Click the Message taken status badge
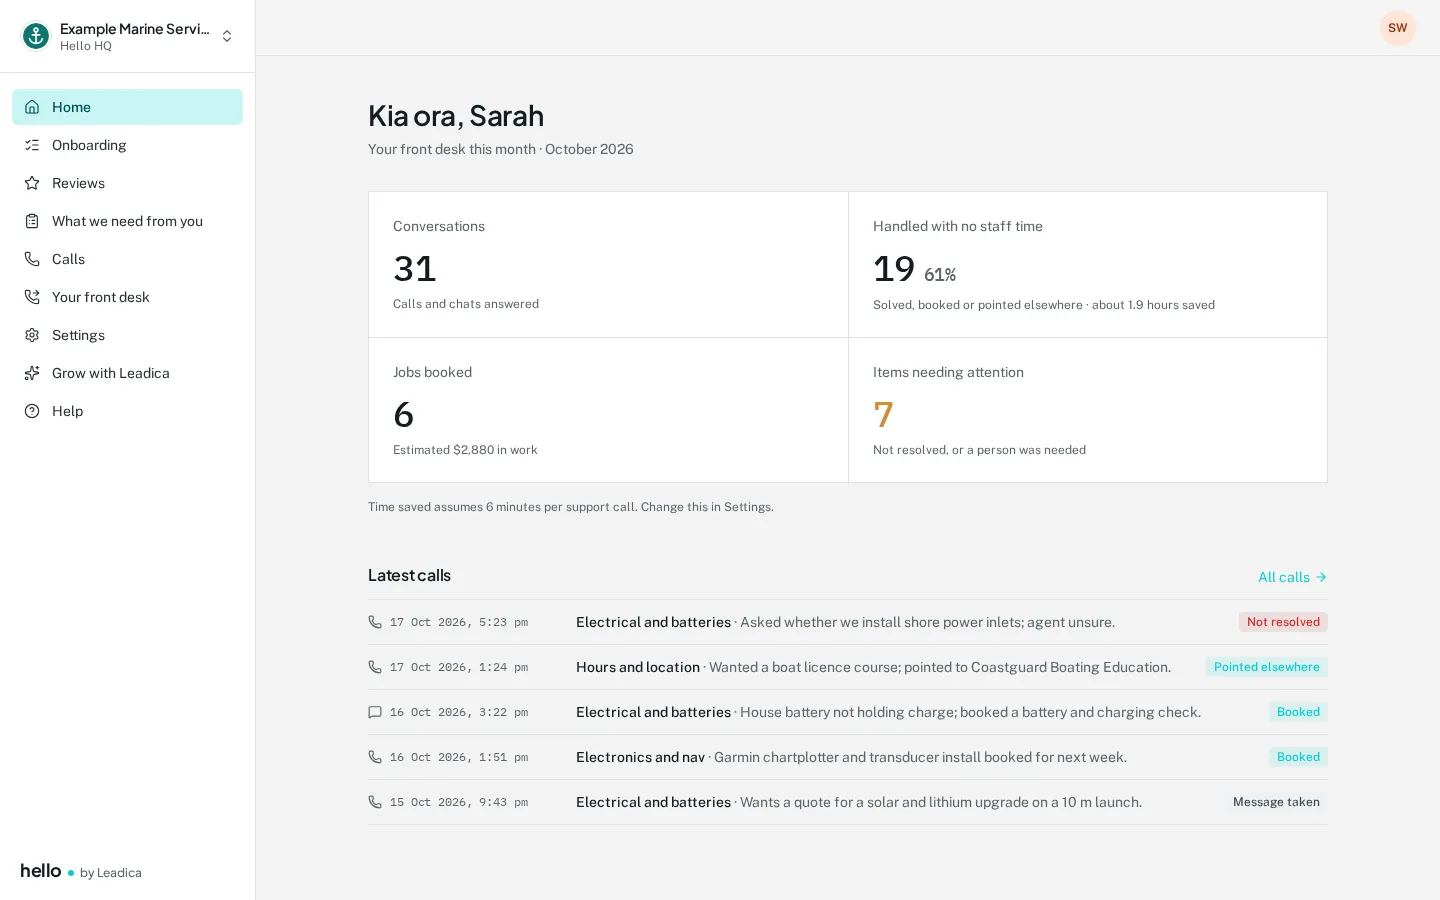This screenshot has height=900, width=1440. pos(1276,802)
